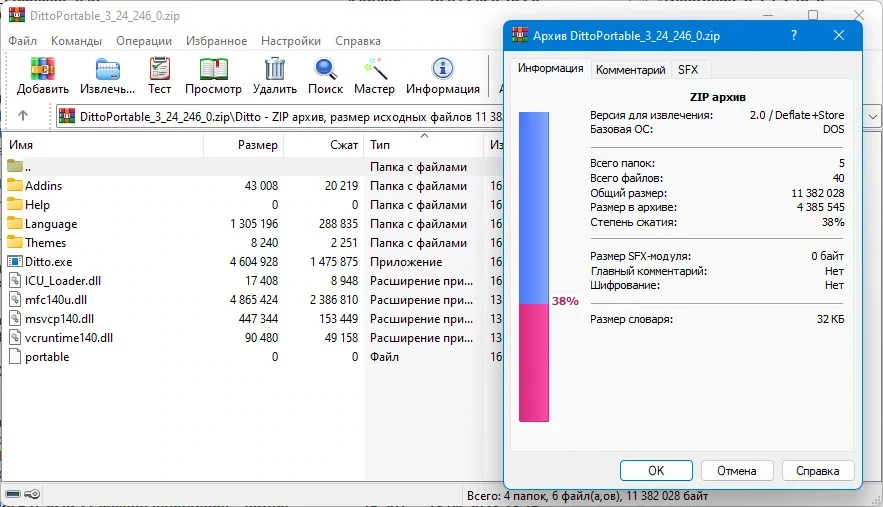
Task: Click the Ditto.exe application icon
Action: pos(15,261)
